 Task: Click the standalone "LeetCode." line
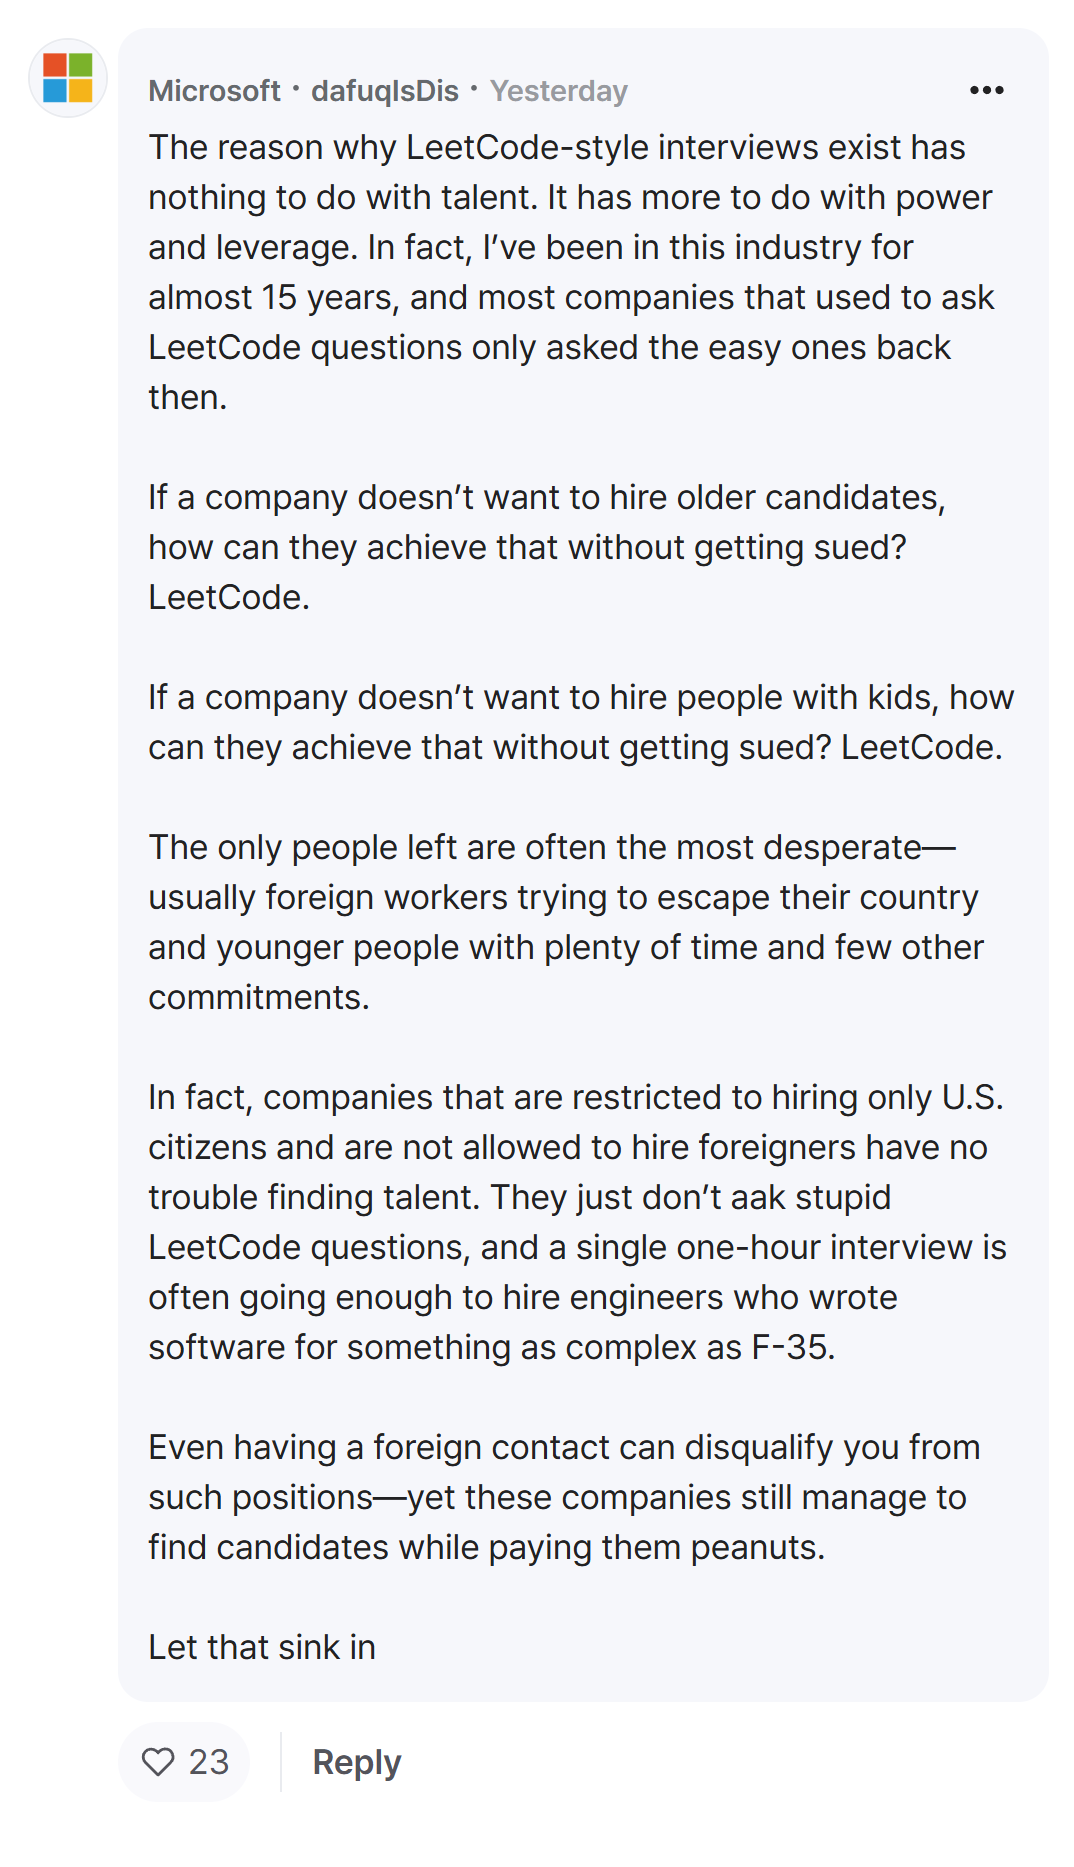[x=229, y=597]
